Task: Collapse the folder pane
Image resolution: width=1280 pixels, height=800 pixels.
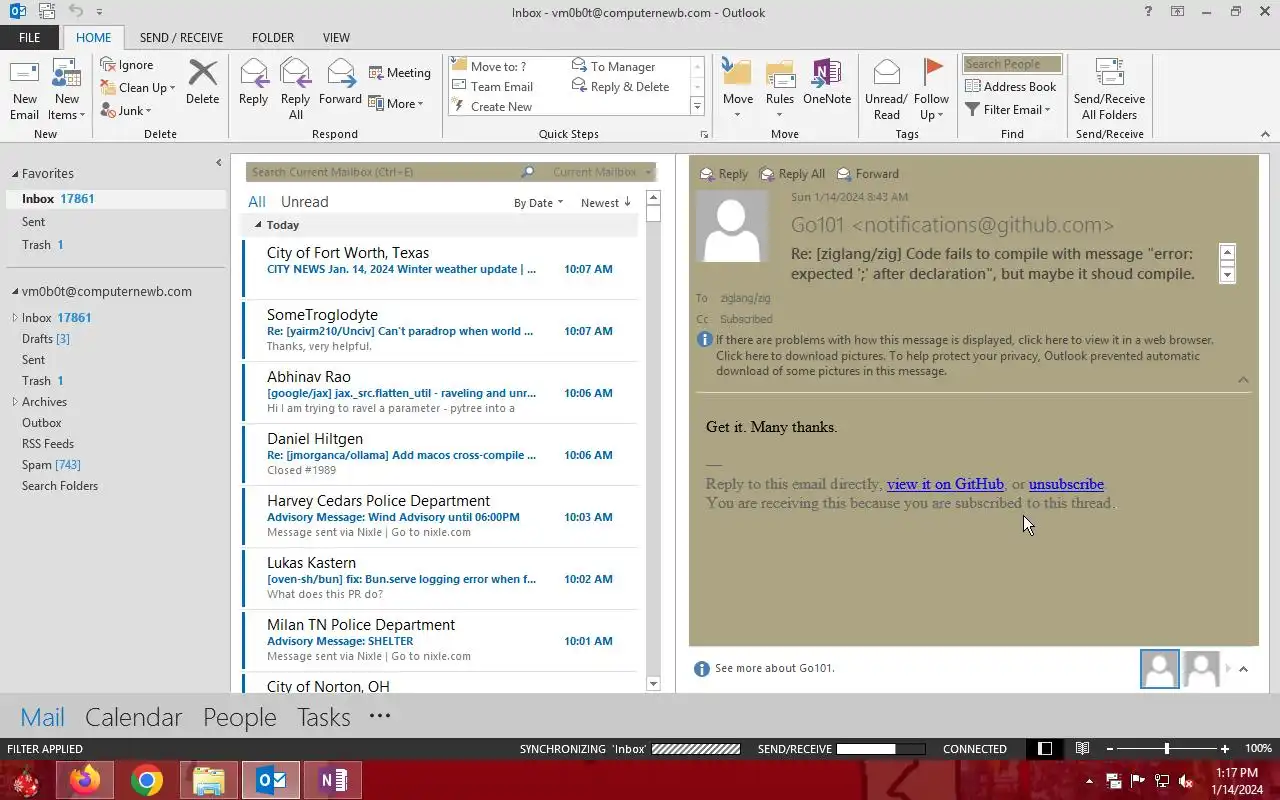Action: [x=219, y=163]
